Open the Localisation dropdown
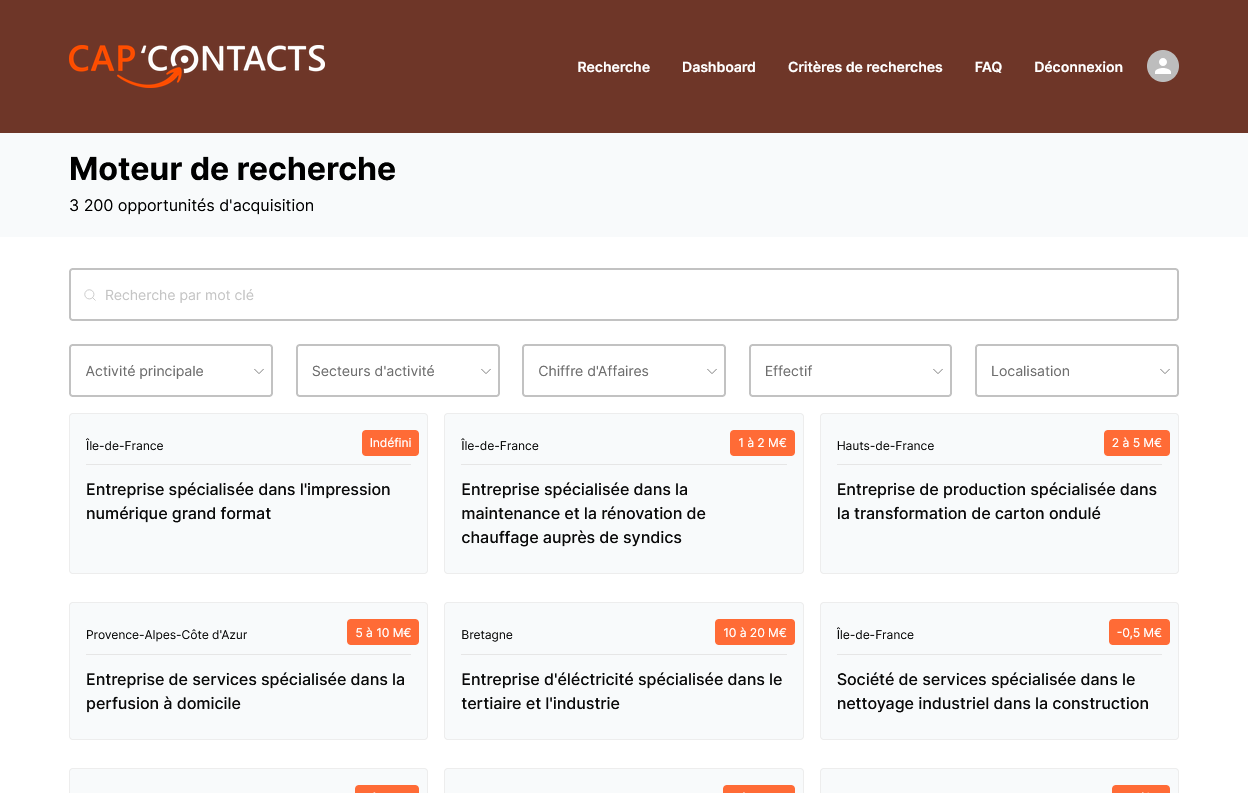This screenshot has width=1248, height=793. tap(1076, 370)
